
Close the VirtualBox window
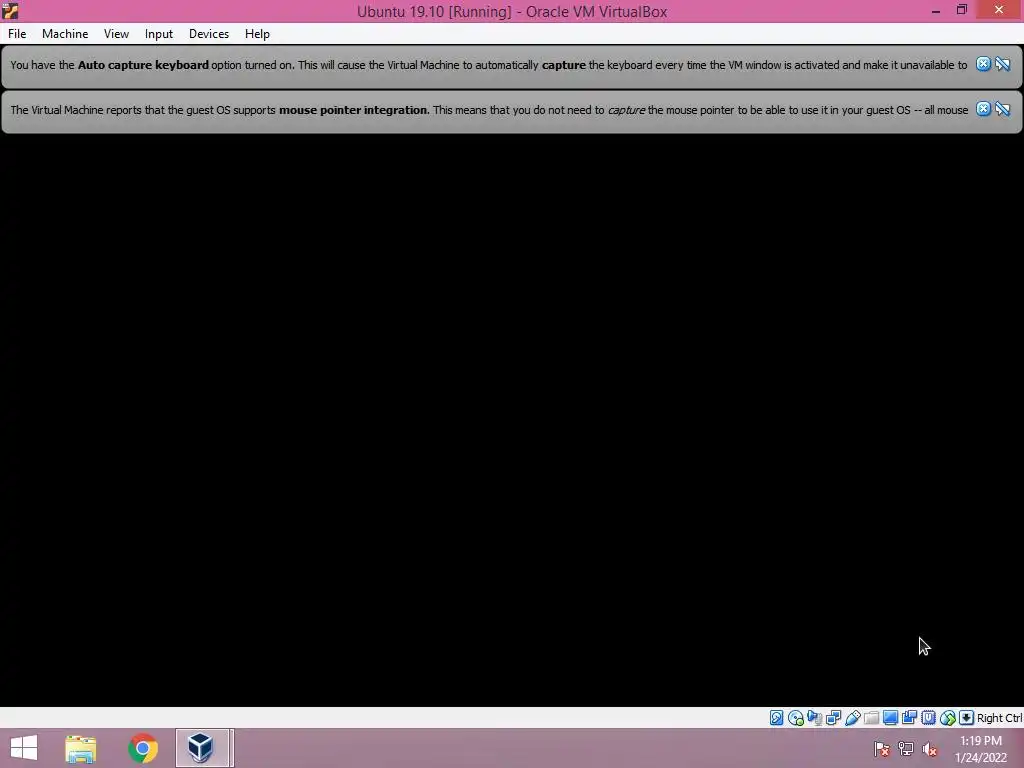click(x=999, y=10)
